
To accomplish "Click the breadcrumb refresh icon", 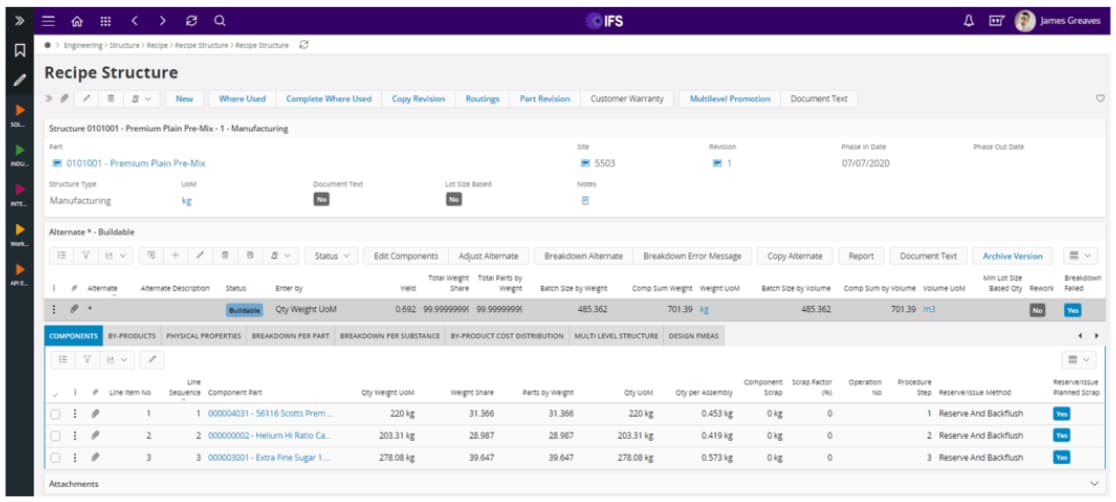I will pyautogui.click(x=304, y=45).
